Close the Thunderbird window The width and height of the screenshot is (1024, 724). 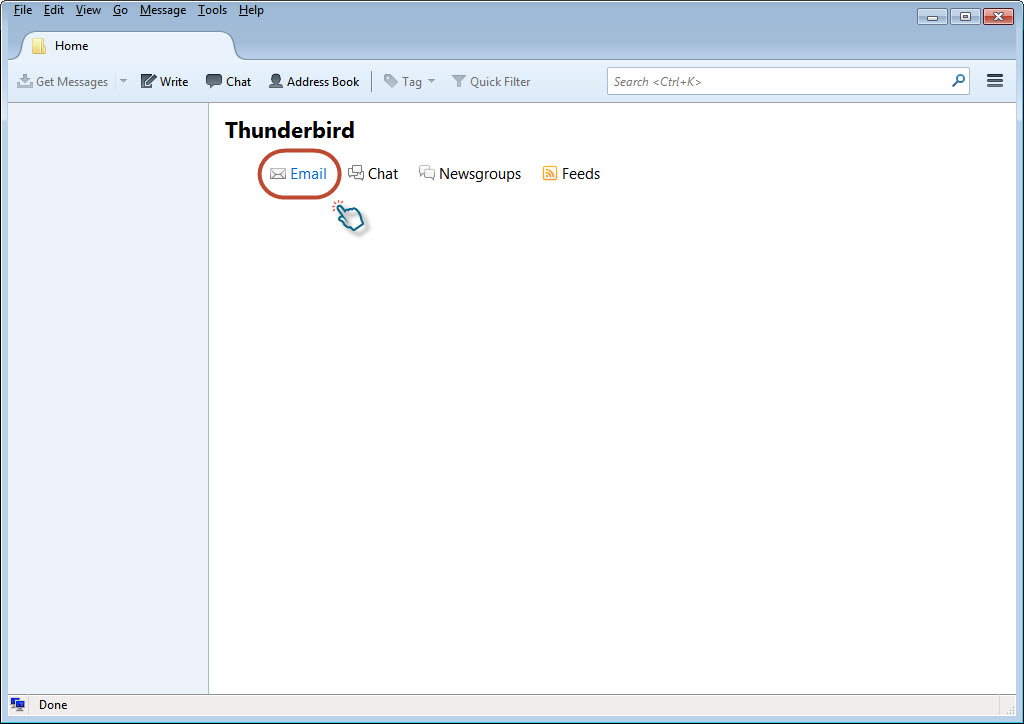(998, 16)
